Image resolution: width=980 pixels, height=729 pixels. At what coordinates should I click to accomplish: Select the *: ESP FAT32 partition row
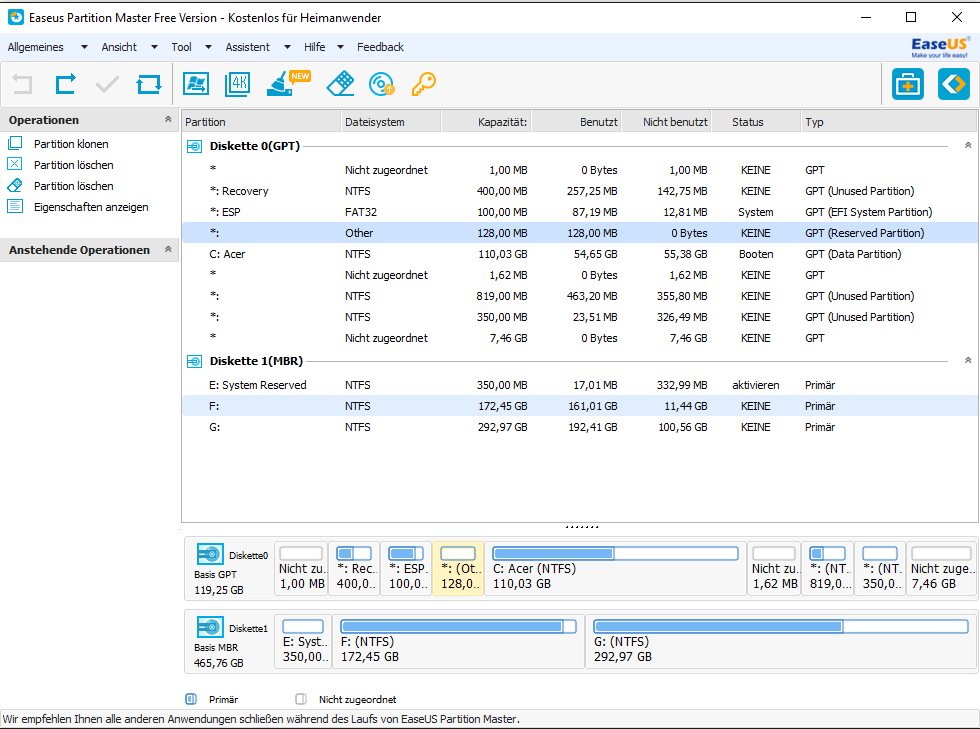pyautogui.click(x=580, y=212)
